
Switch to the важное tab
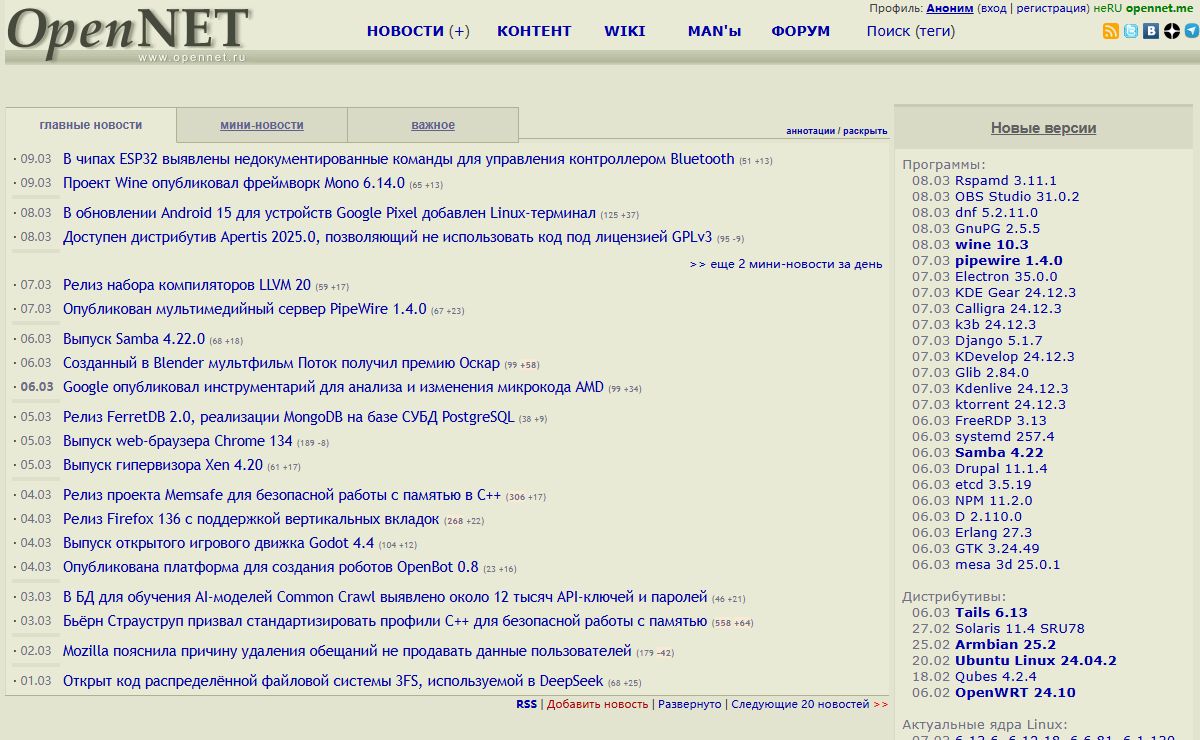433,125
